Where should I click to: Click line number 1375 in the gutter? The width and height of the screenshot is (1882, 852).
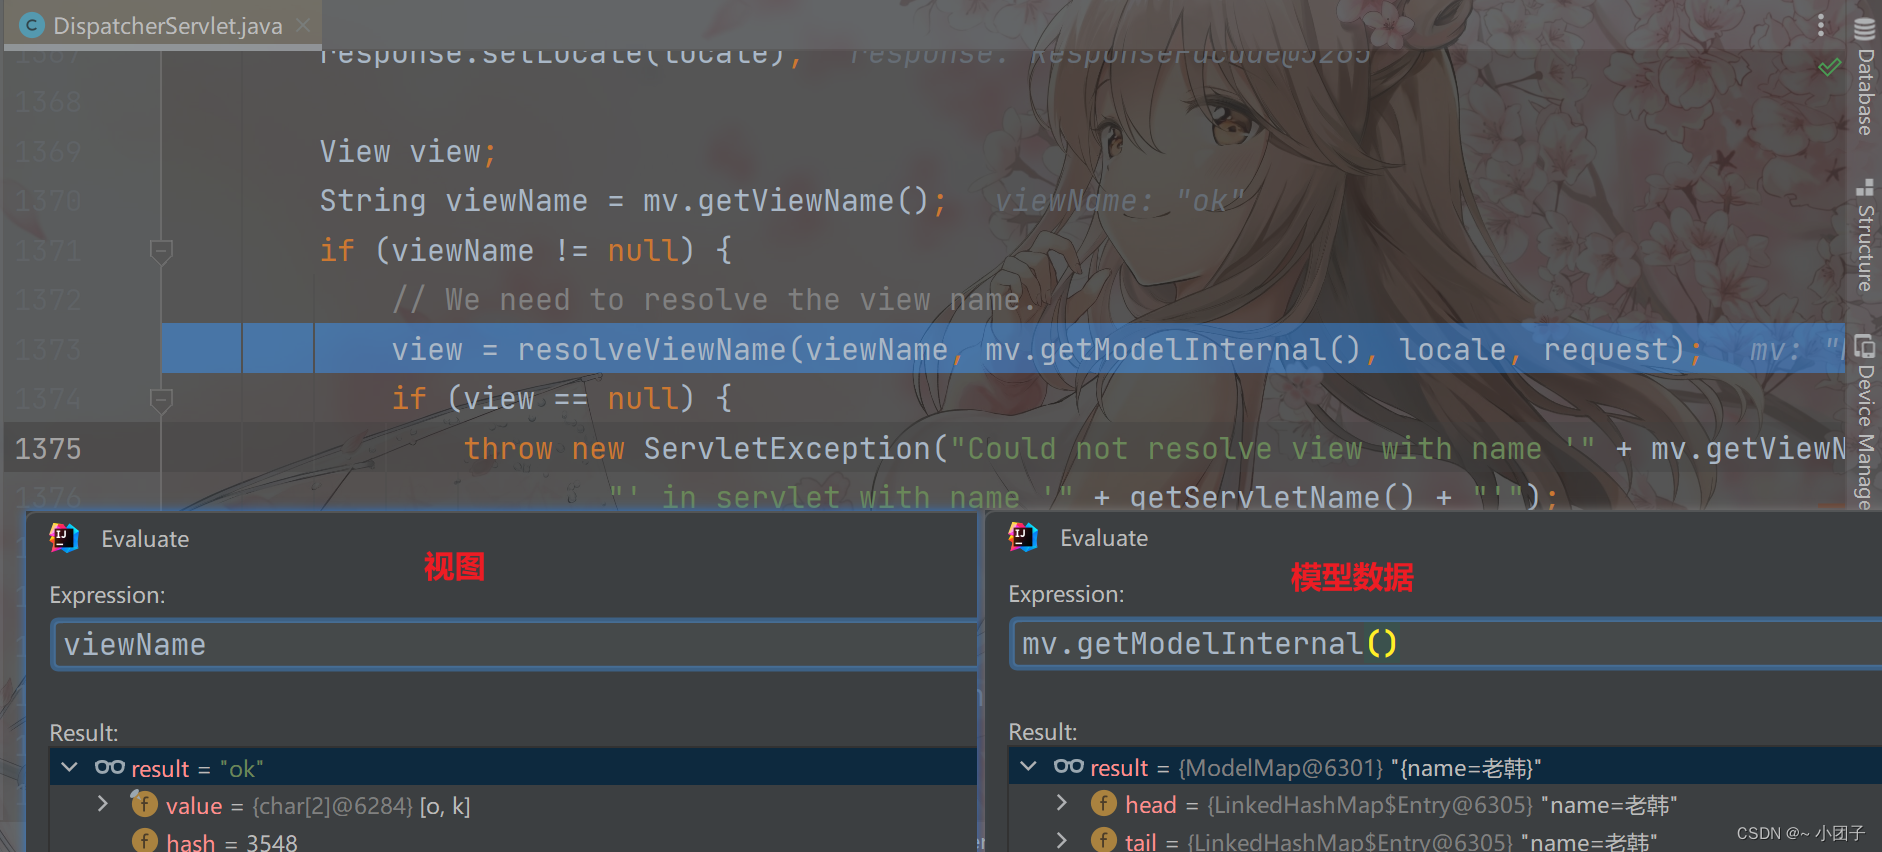pos(48,449)
